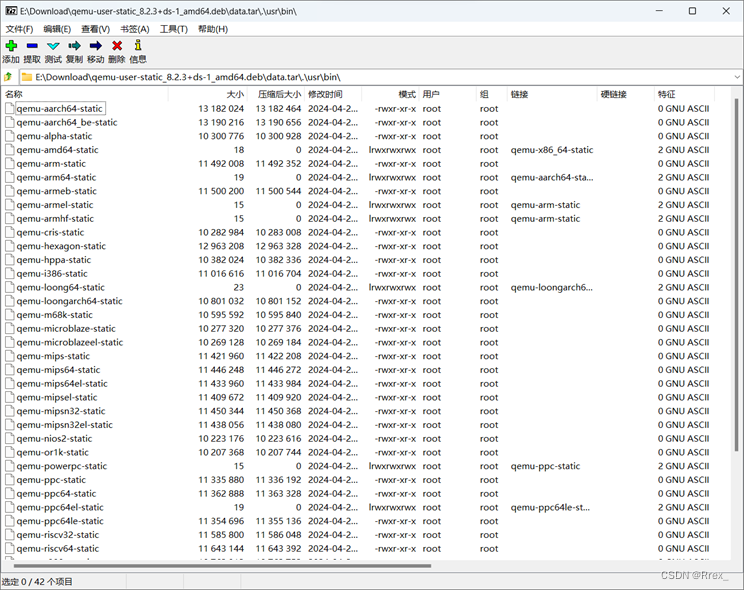Click file icon of qemu-i386-static

tap(9, 274)
